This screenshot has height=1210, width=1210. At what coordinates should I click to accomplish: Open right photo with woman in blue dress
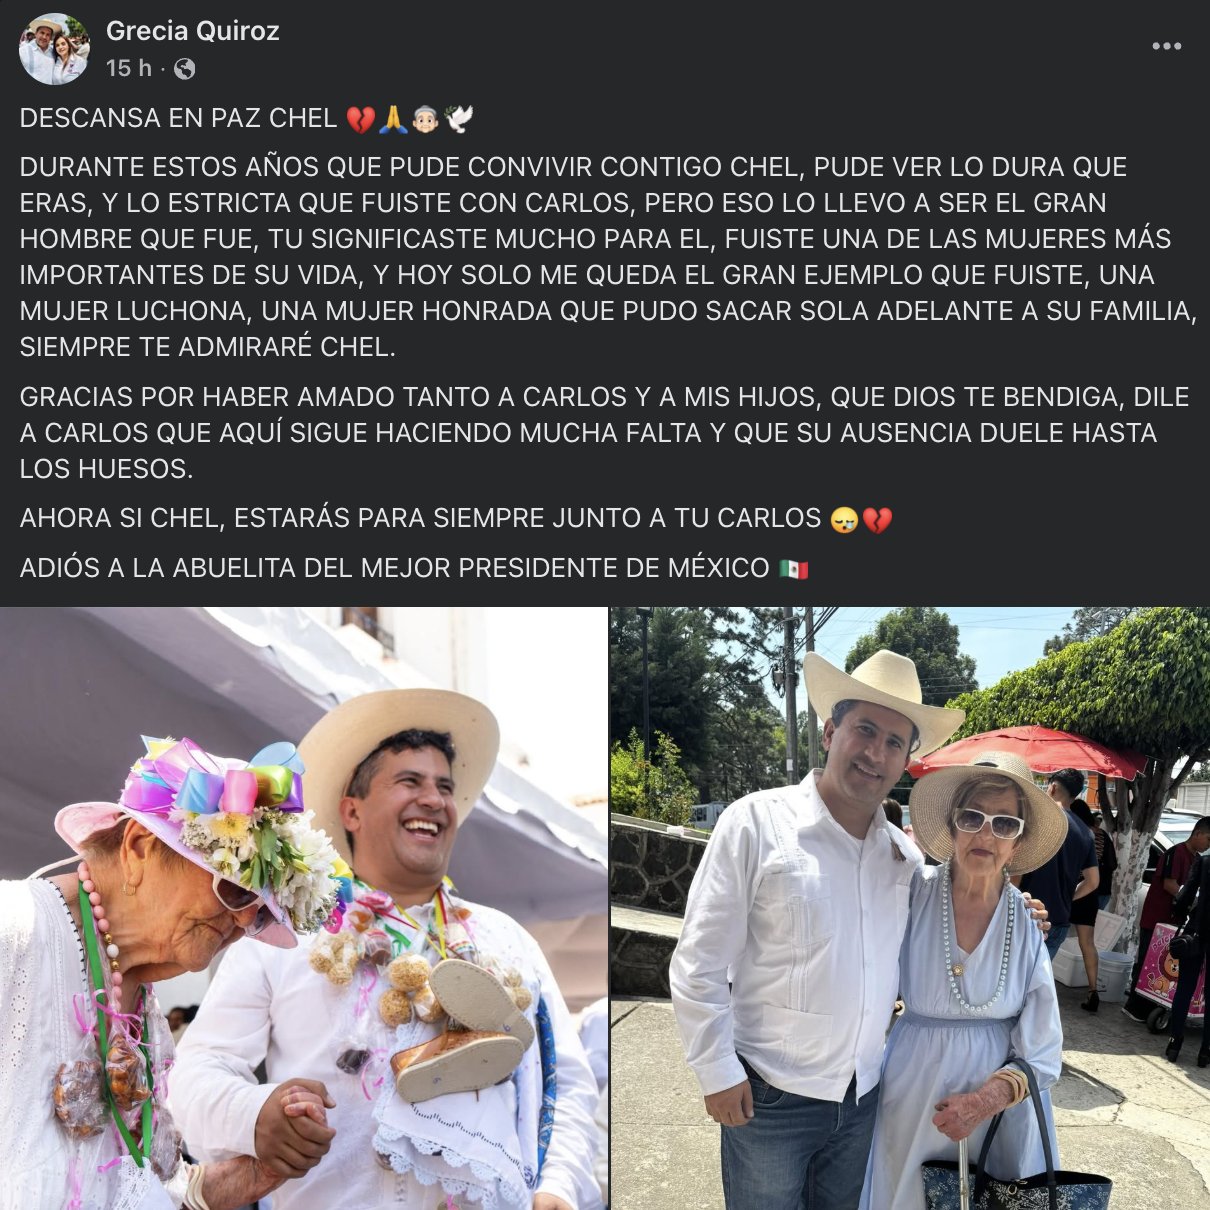(911, 909)
